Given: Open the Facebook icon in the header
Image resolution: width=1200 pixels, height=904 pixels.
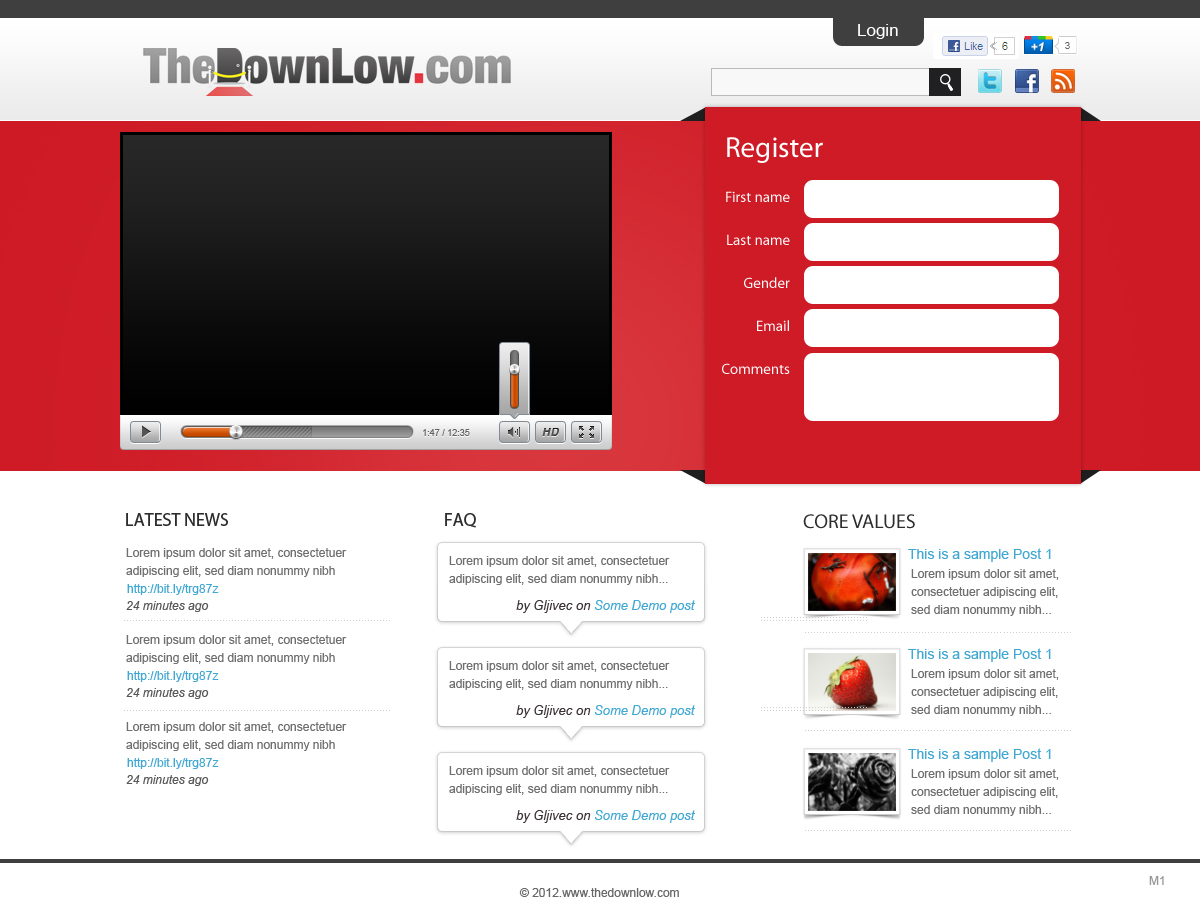Looking at the screenshot, I should 1026,81.
